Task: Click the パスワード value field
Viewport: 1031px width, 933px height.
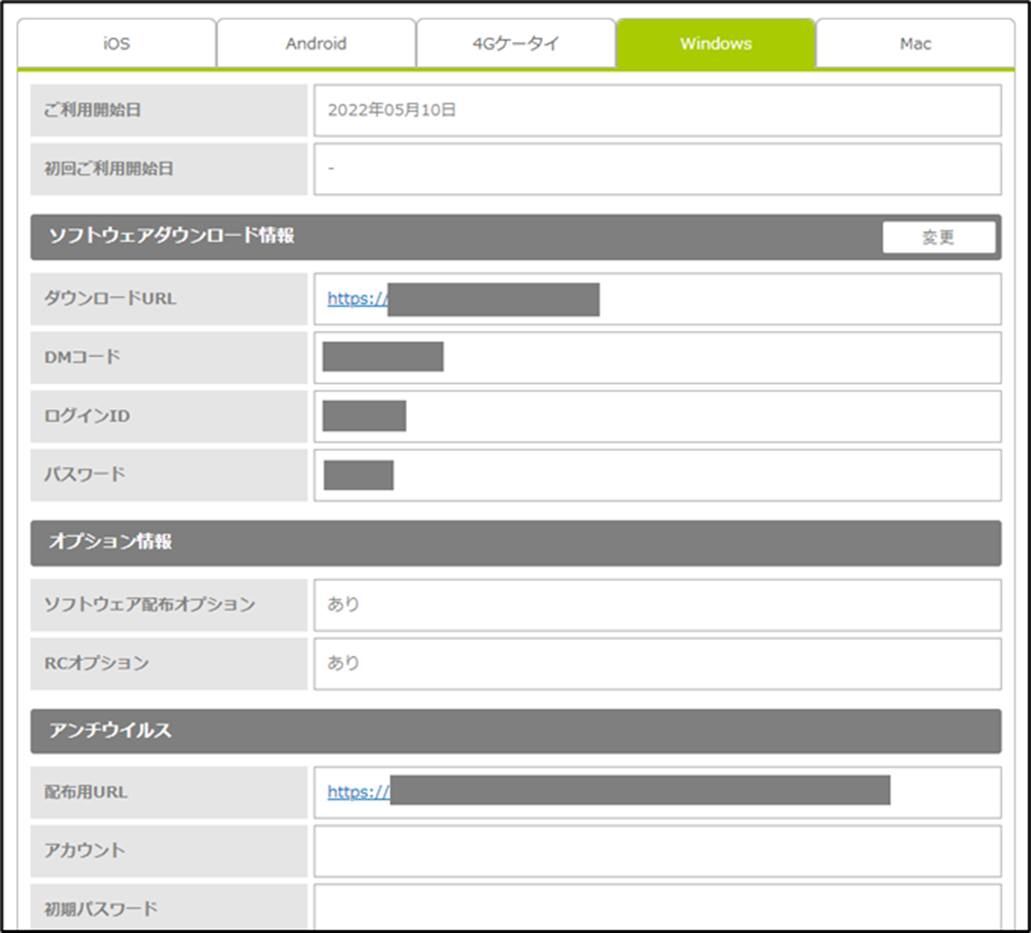Action: pyautogui.click(x=657, y=475)
